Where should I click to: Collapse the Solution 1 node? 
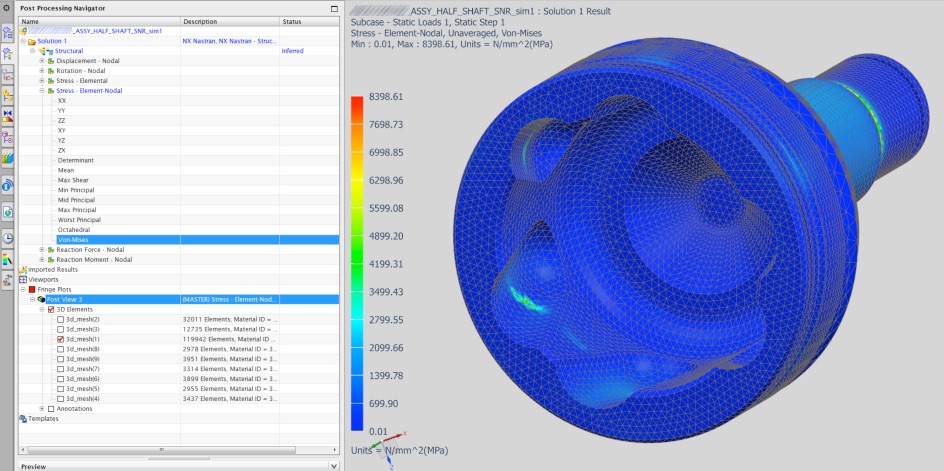tap(23, 41)
